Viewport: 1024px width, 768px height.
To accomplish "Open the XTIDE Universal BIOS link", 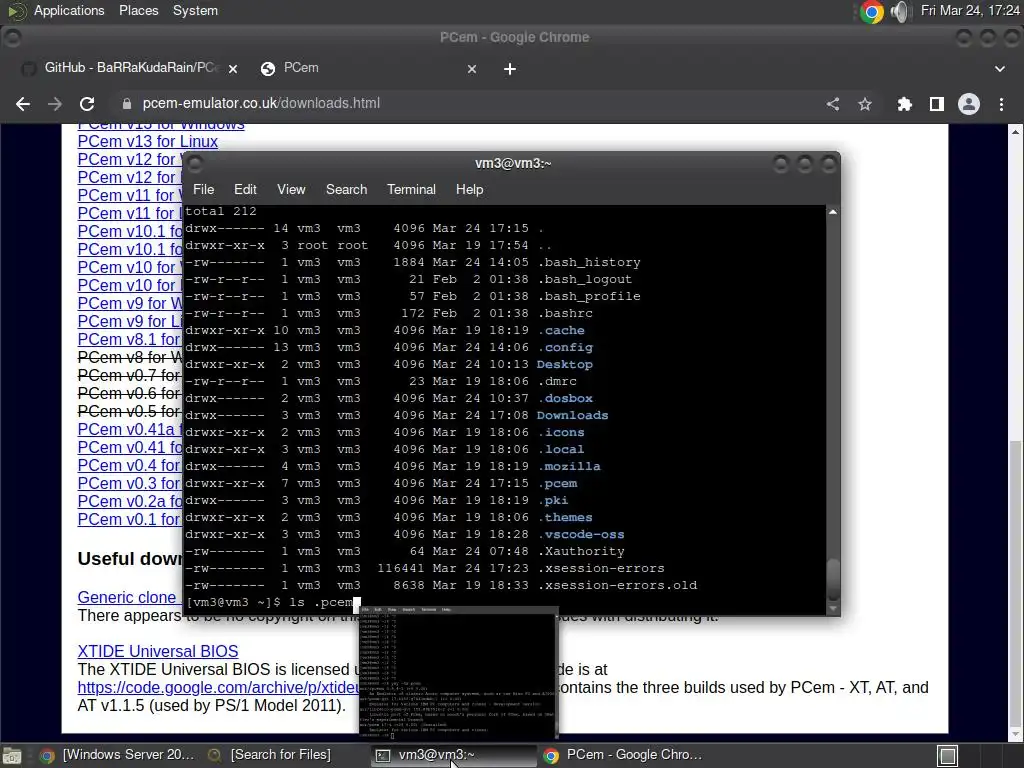I will tap(157, 651).
